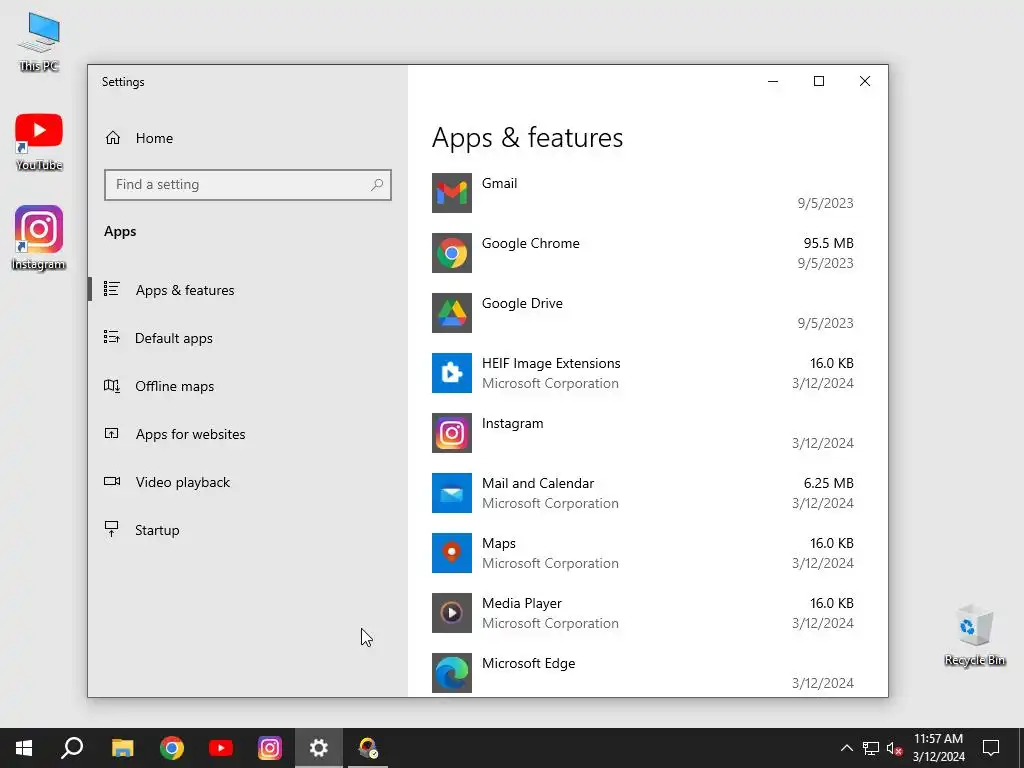This screenshot has height=768, width=1024.
Task: Click the Gmail app icon in list
Action: [451, 193]
